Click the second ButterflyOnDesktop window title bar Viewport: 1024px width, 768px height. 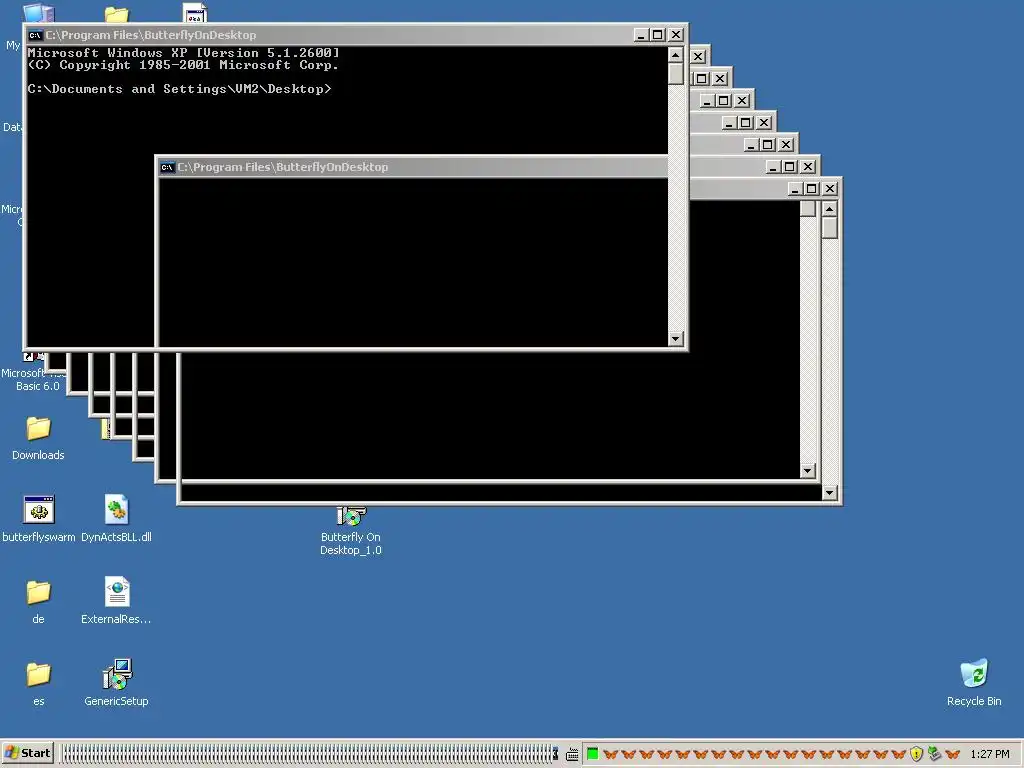413,167
